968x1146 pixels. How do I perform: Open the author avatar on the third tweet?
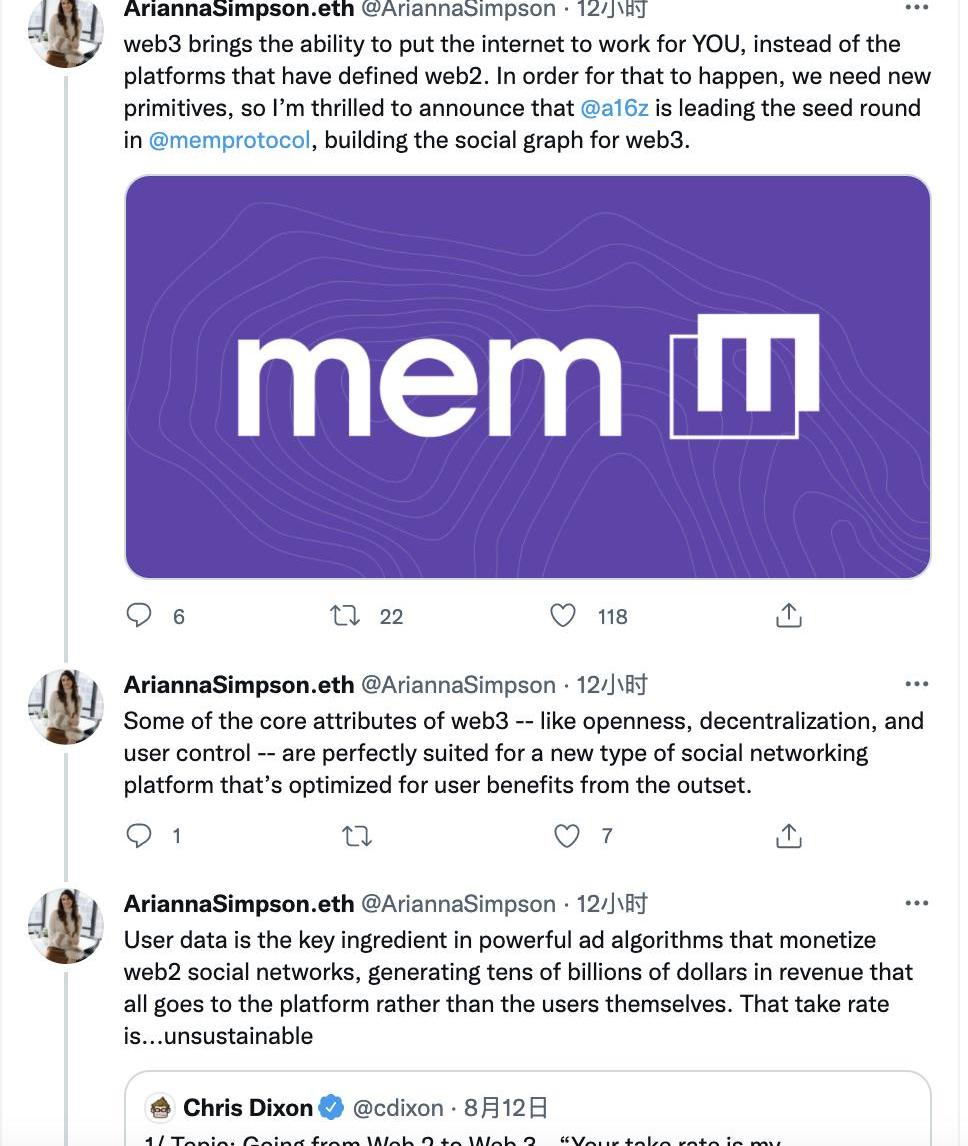[x=66, y=927]
